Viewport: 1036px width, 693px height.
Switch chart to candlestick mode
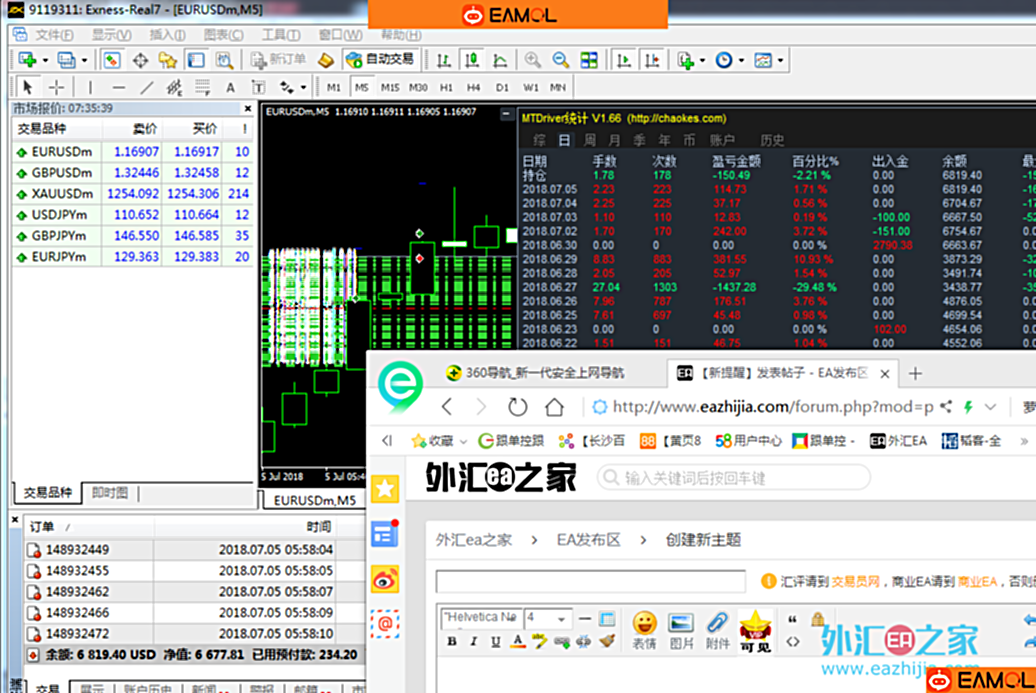click(x=472, y=61)
